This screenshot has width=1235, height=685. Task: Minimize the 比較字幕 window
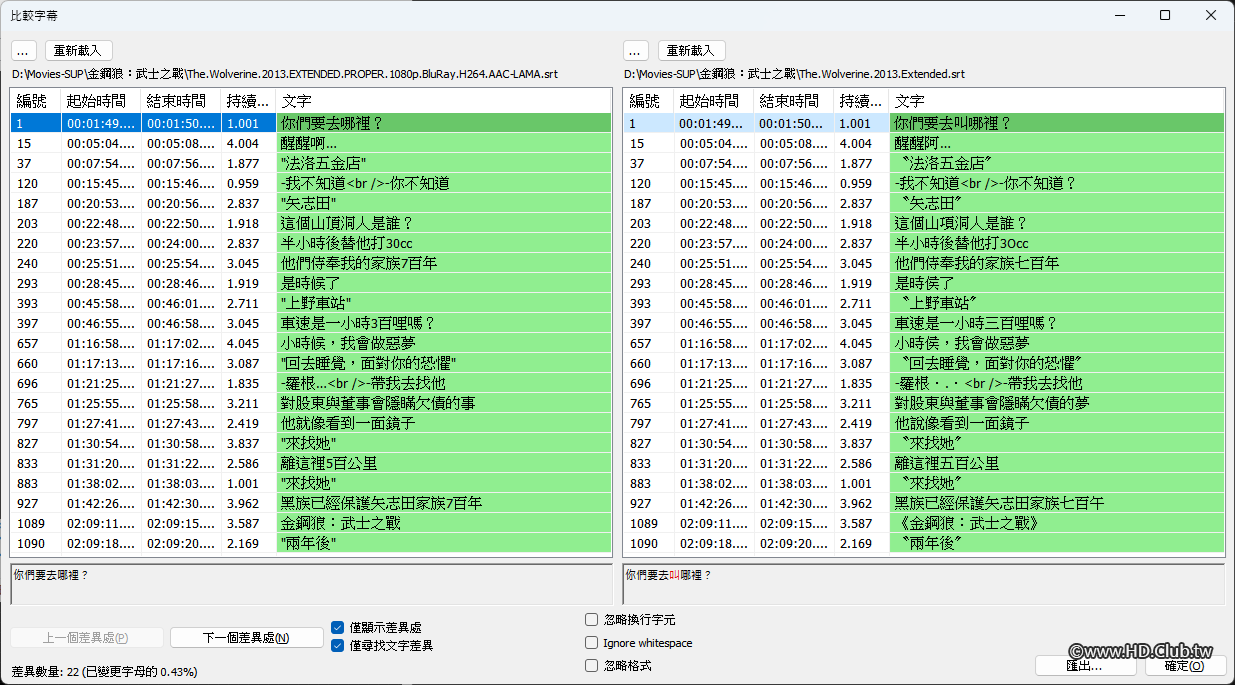pos(1119,15)
